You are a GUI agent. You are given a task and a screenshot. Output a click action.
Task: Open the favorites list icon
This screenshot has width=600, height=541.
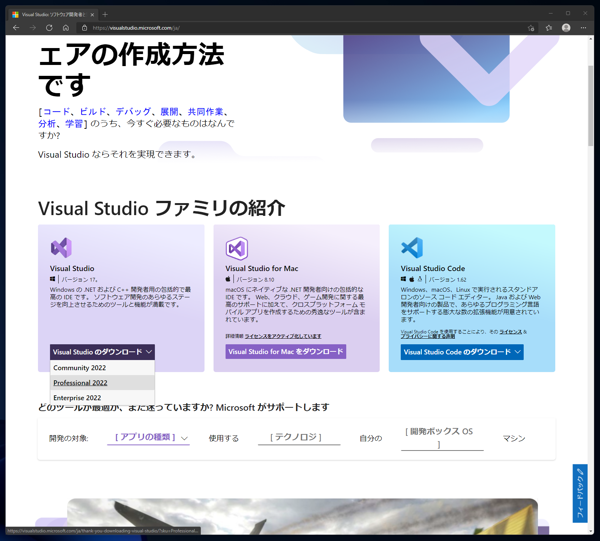point(549,28)
